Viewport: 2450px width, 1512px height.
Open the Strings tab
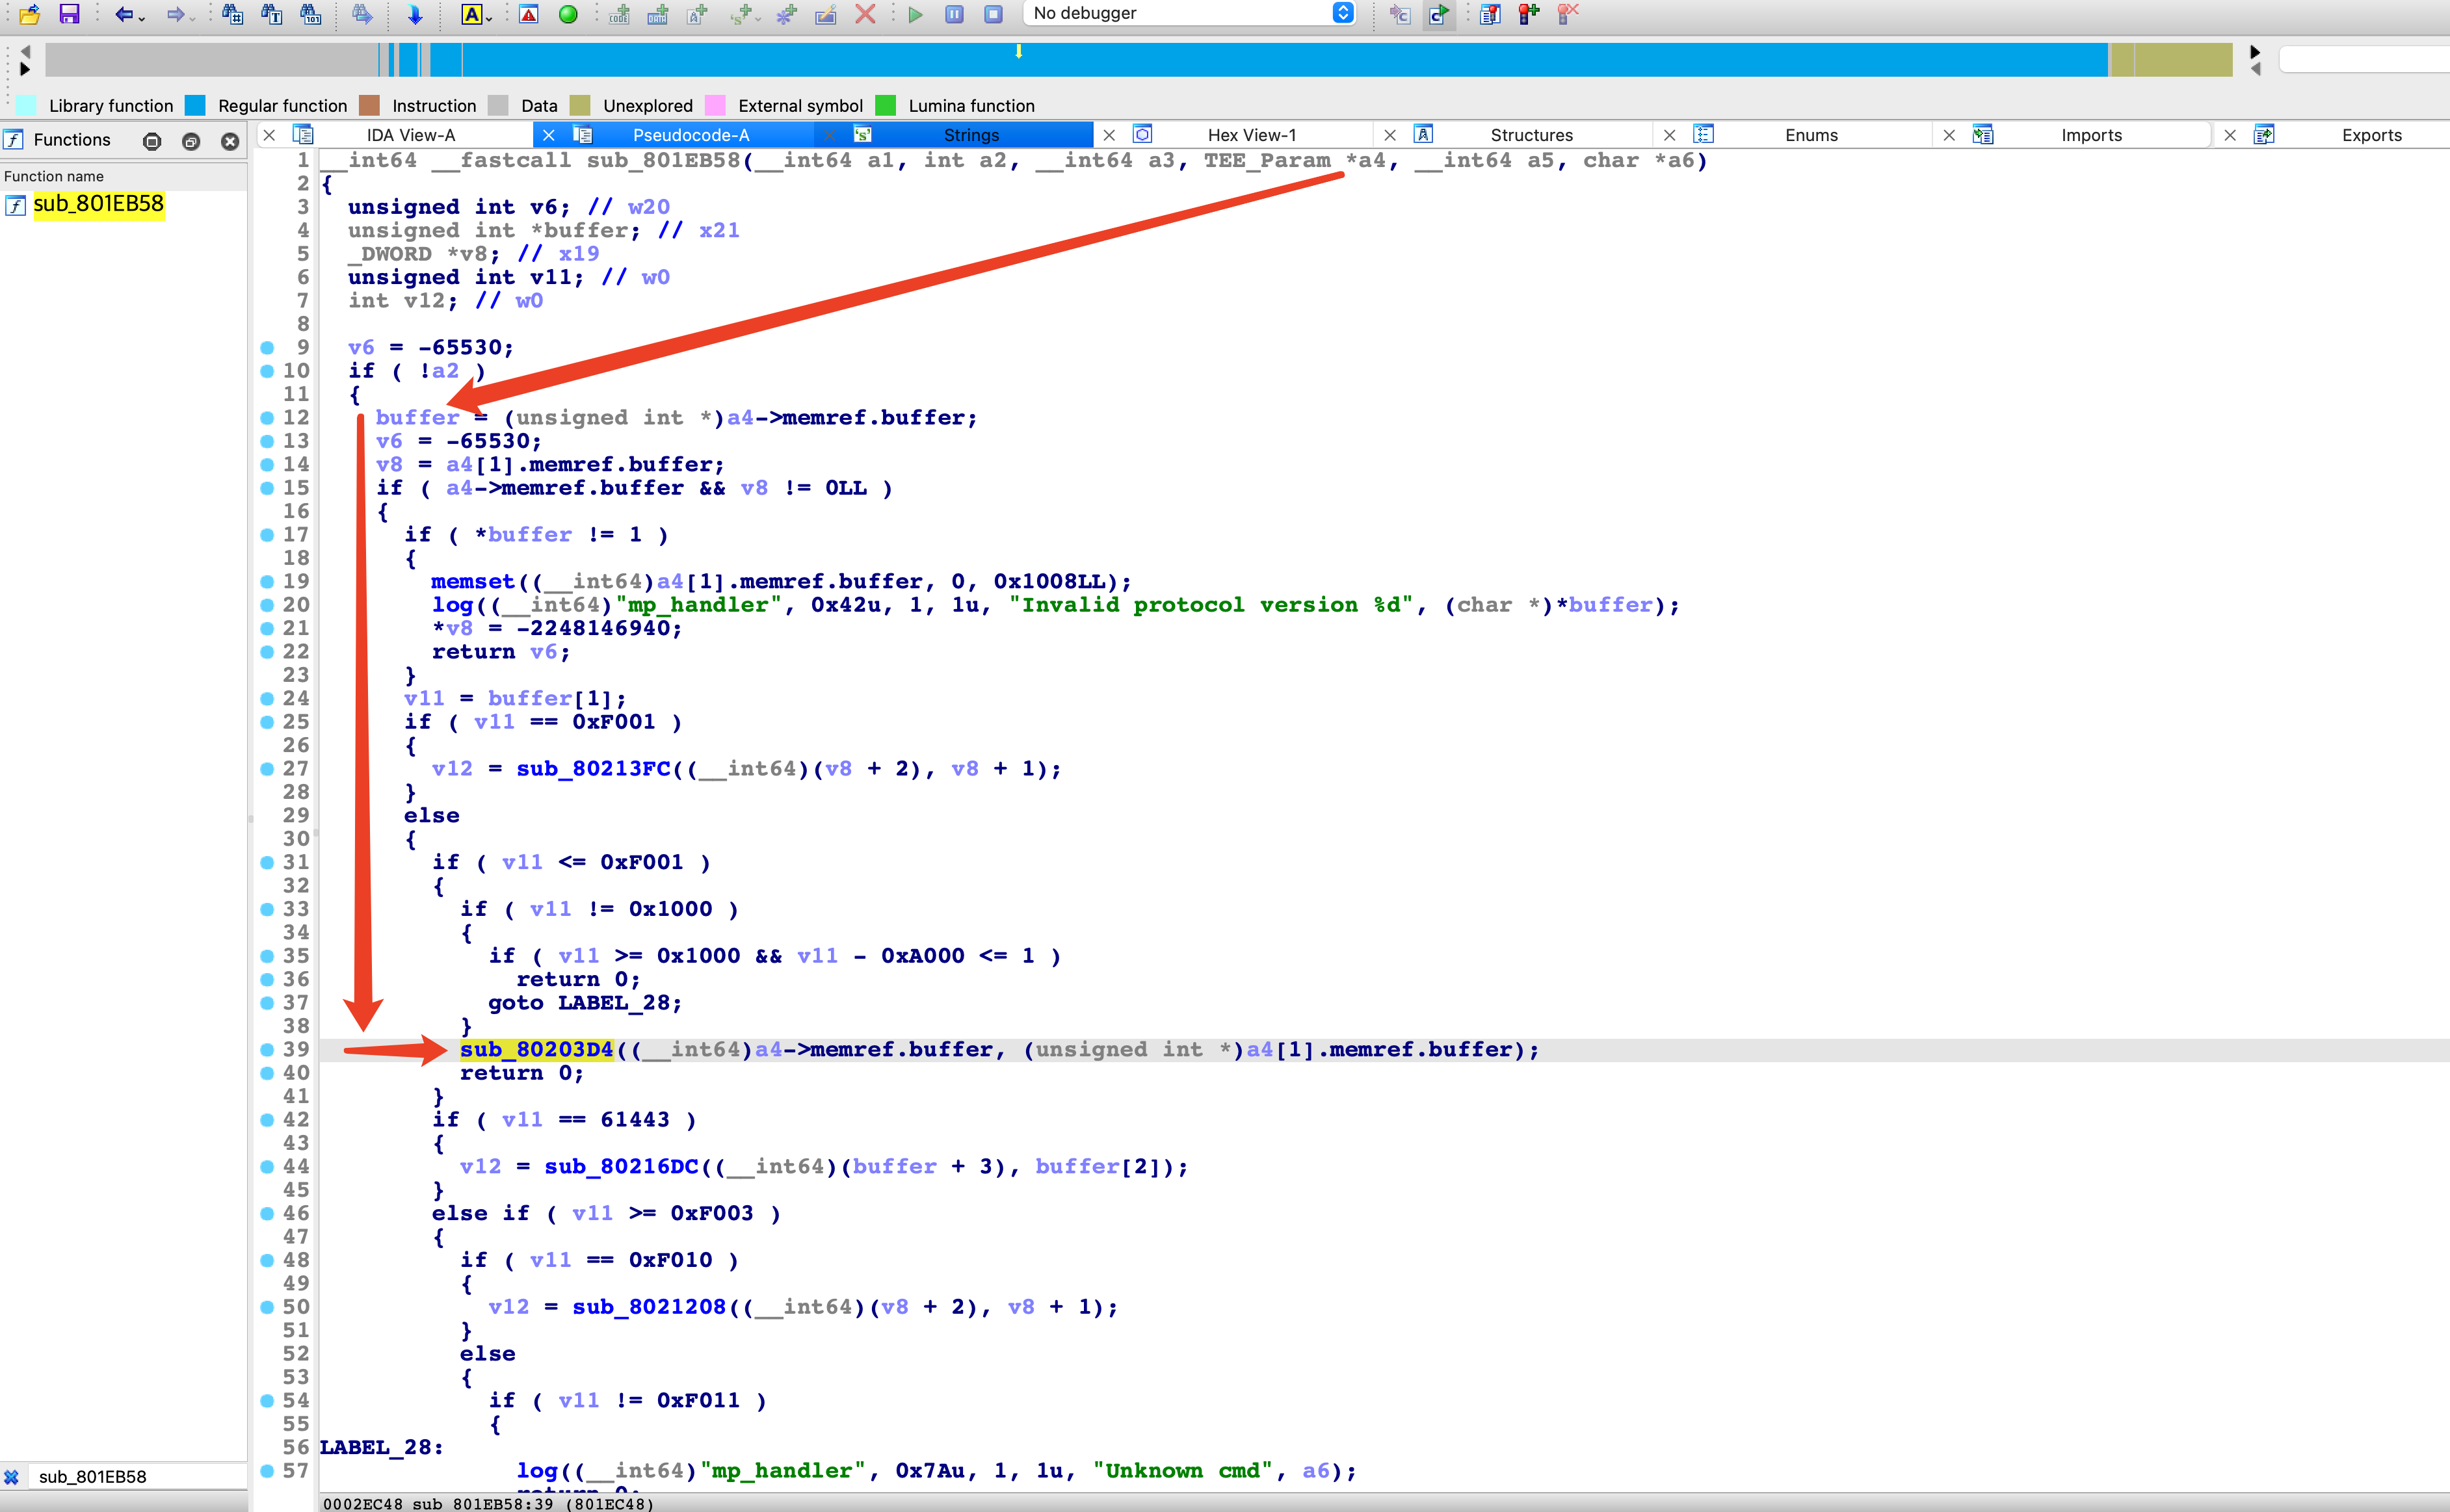(x=970, y=135)
